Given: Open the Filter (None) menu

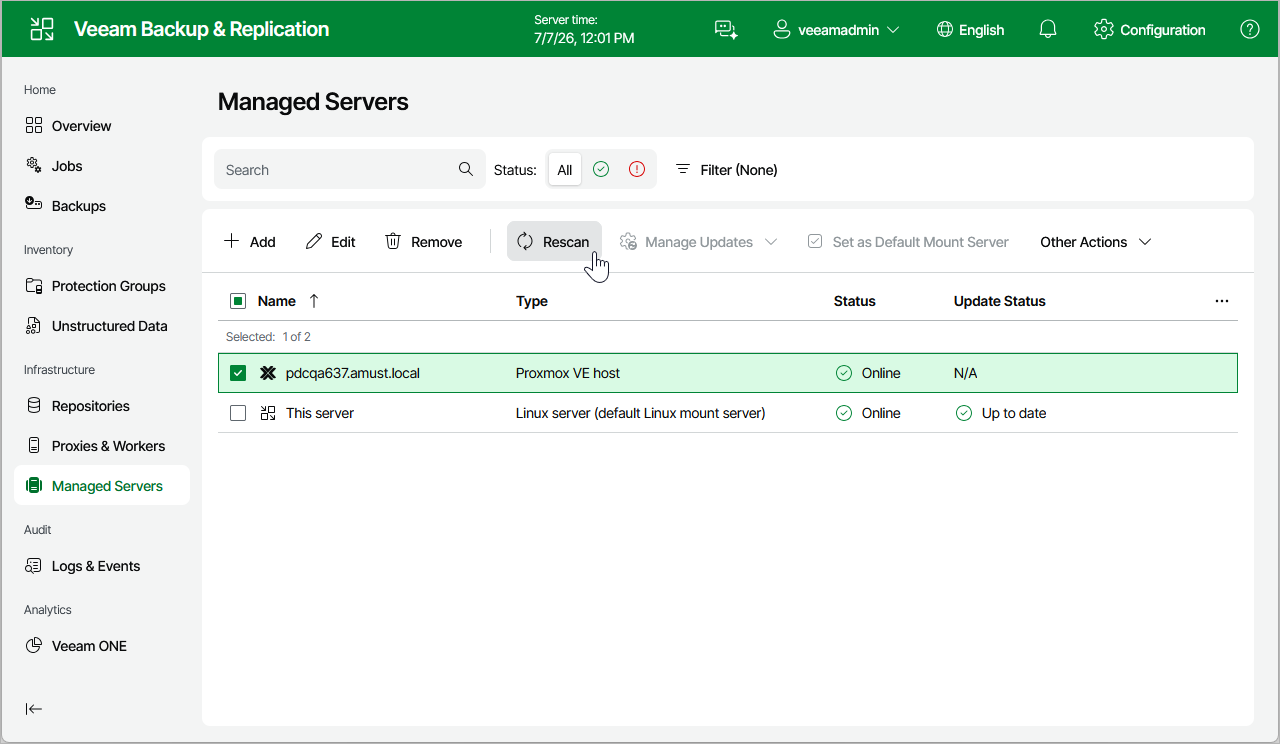Looking at the screenshot, I should pyautogui.click(x=727, y=170).
